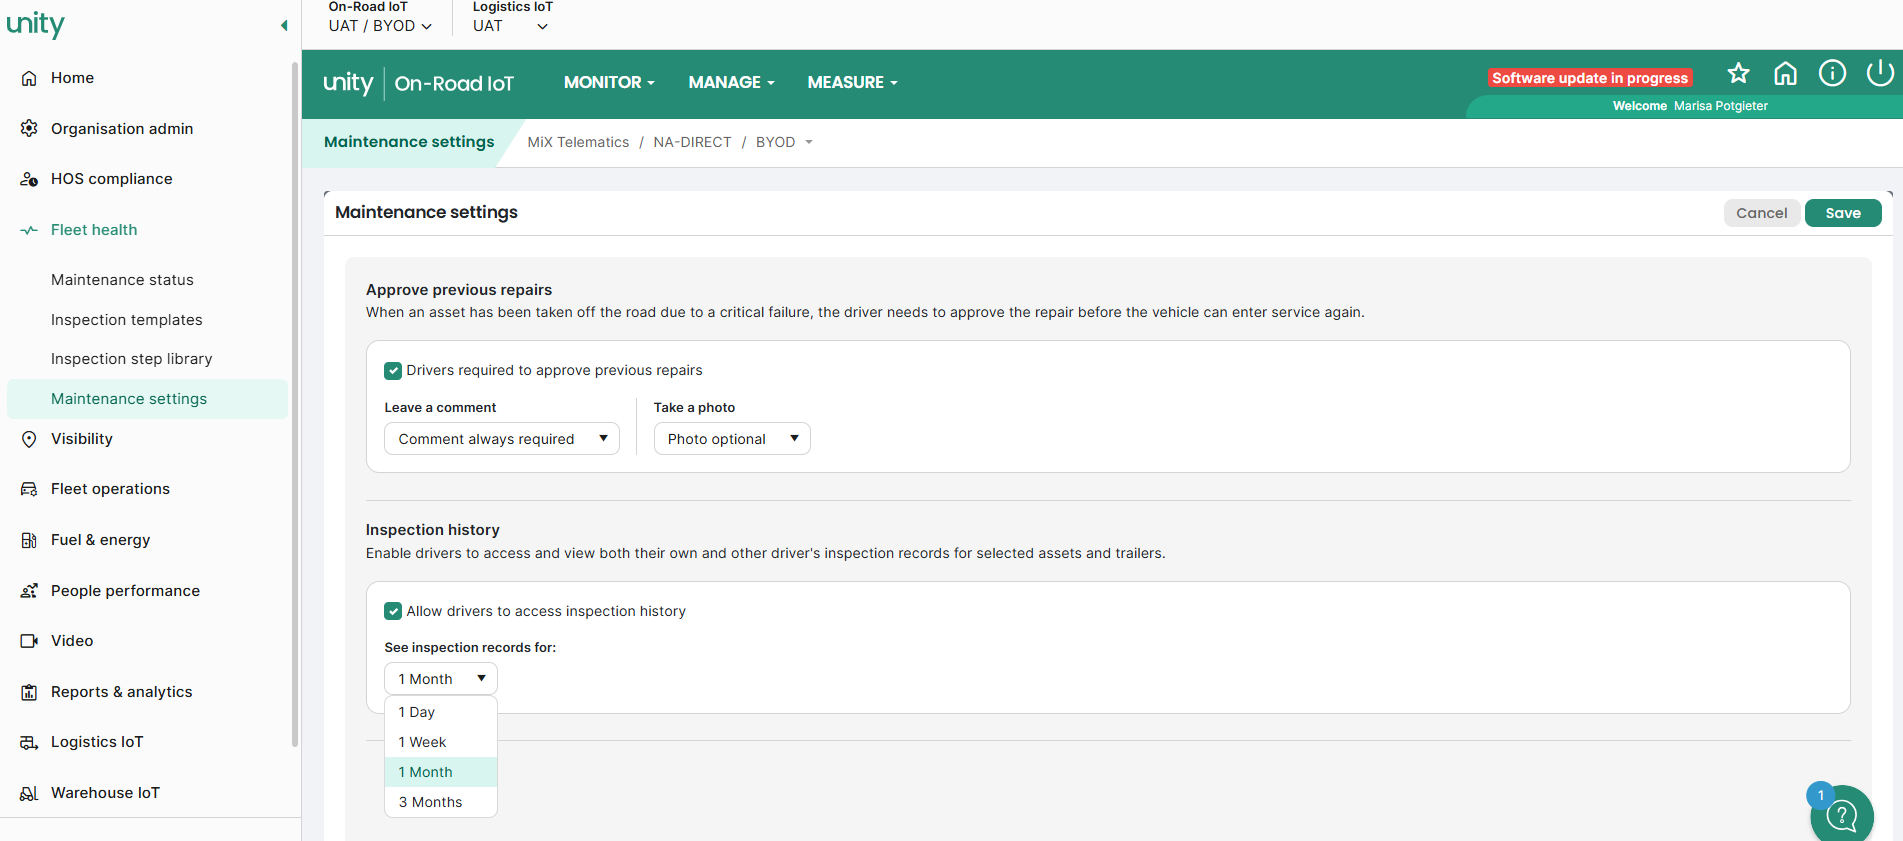Open the help chat bubble icon
Screen dimensions: 1903x841
coord(1842,815)
